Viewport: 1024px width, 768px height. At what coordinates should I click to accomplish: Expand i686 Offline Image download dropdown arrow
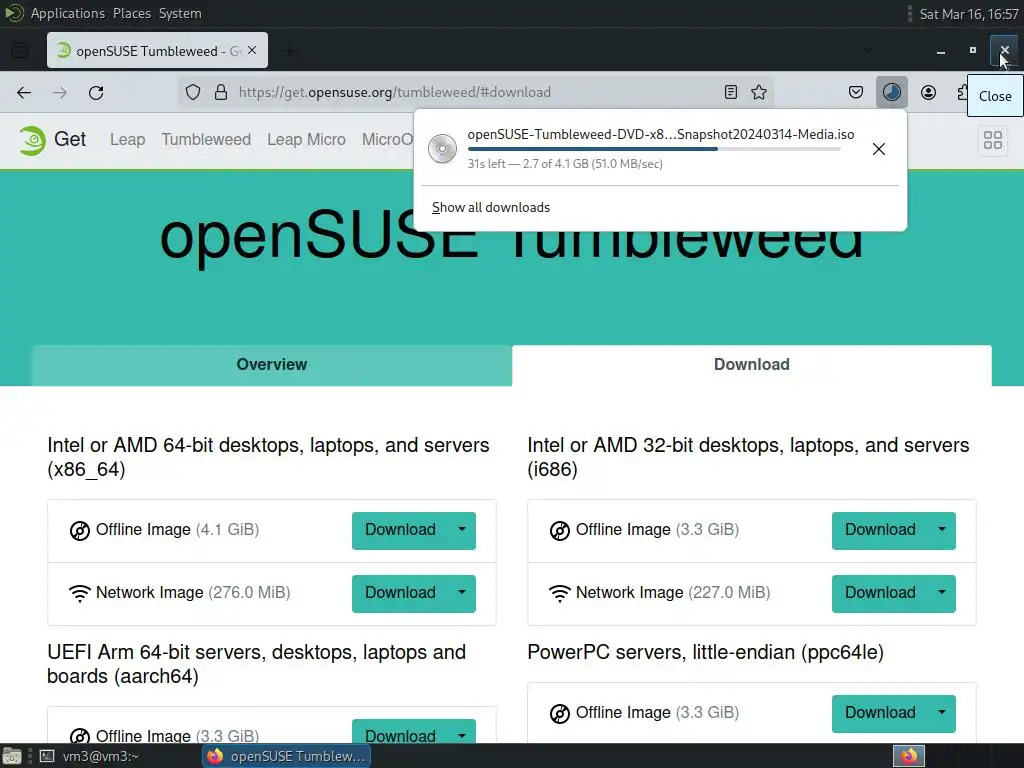pyautogui.click(x=942, y=530)
